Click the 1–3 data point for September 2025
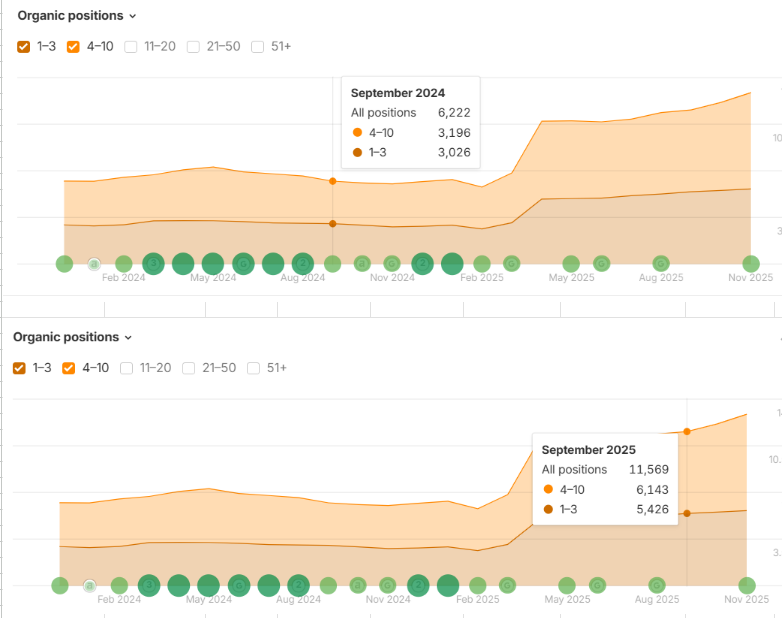This screenshot has height=618, width=782. [x=687, y=514]
